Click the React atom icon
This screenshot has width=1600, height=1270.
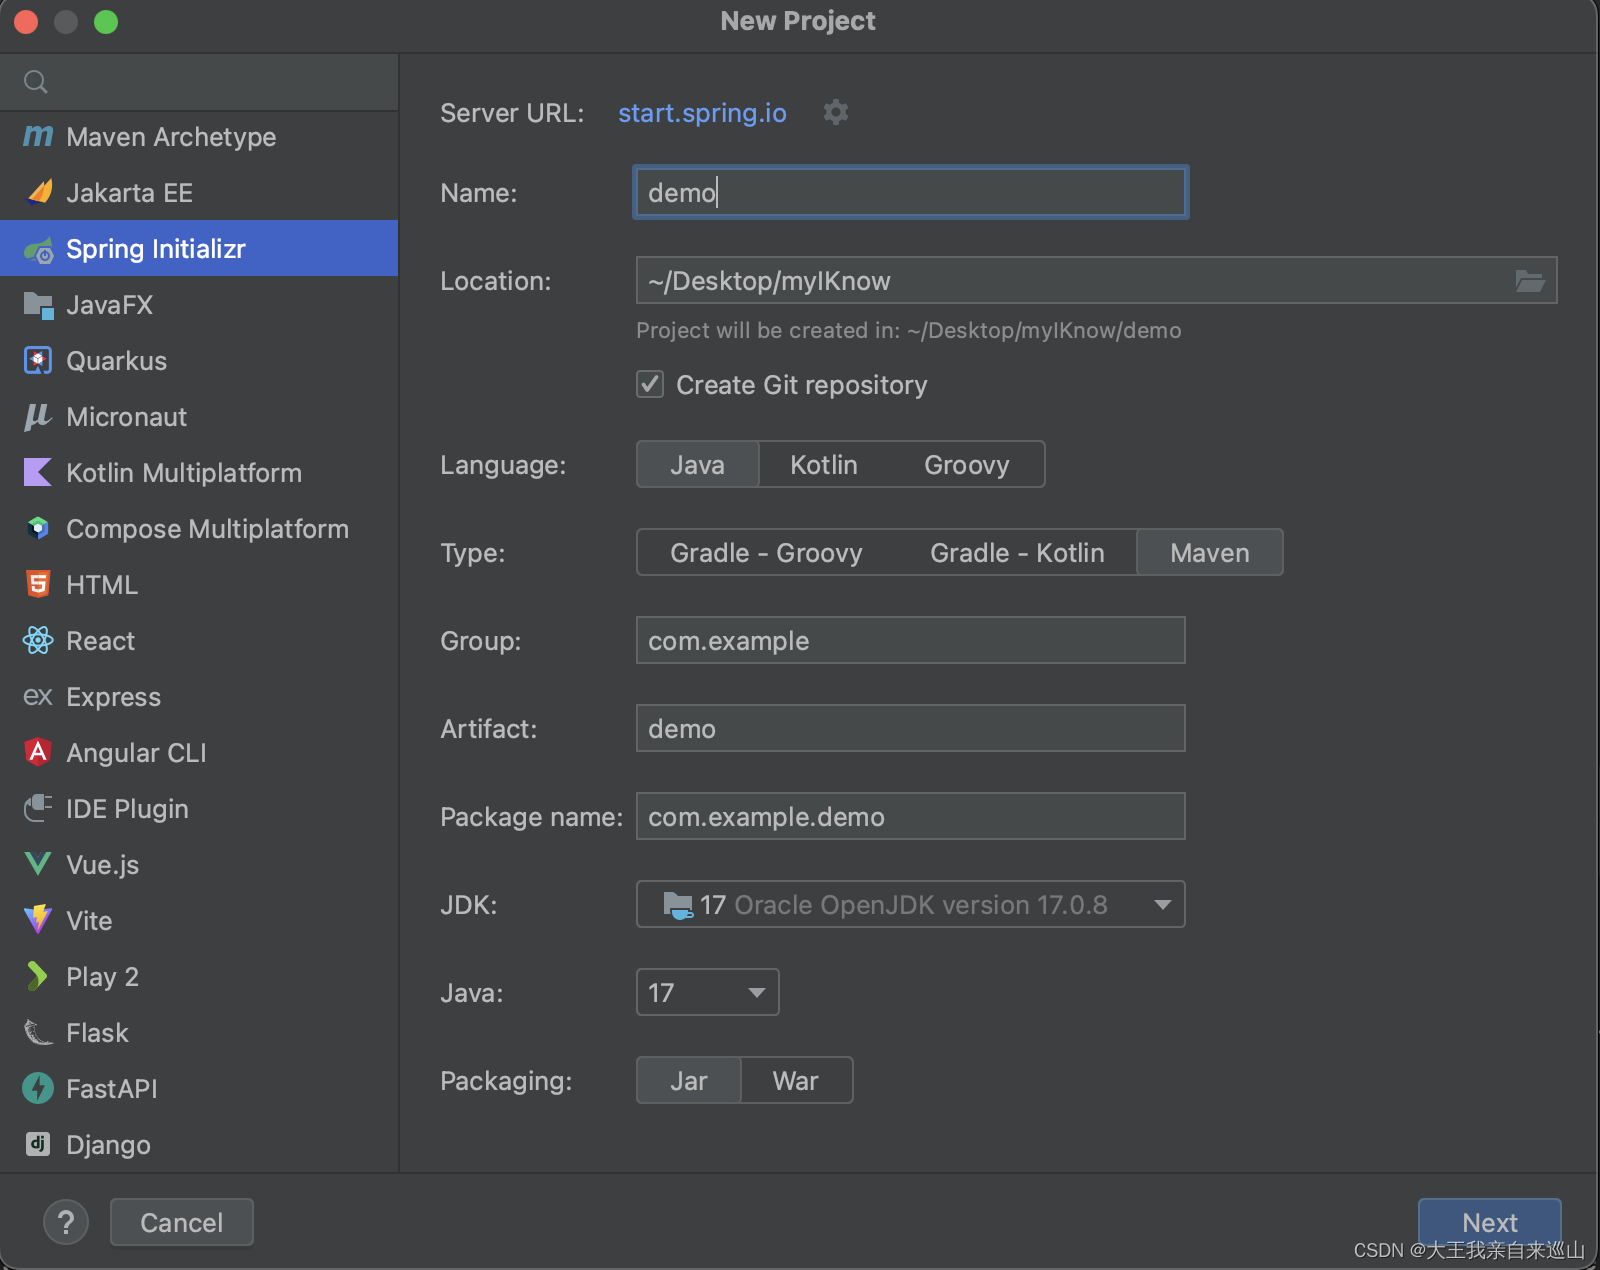[38, 641]
